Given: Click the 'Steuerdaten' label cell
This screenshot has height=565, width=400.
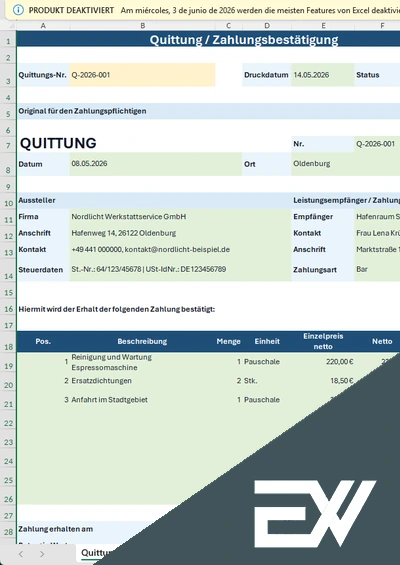Looking at the screenshot, I should coord(43,270).
